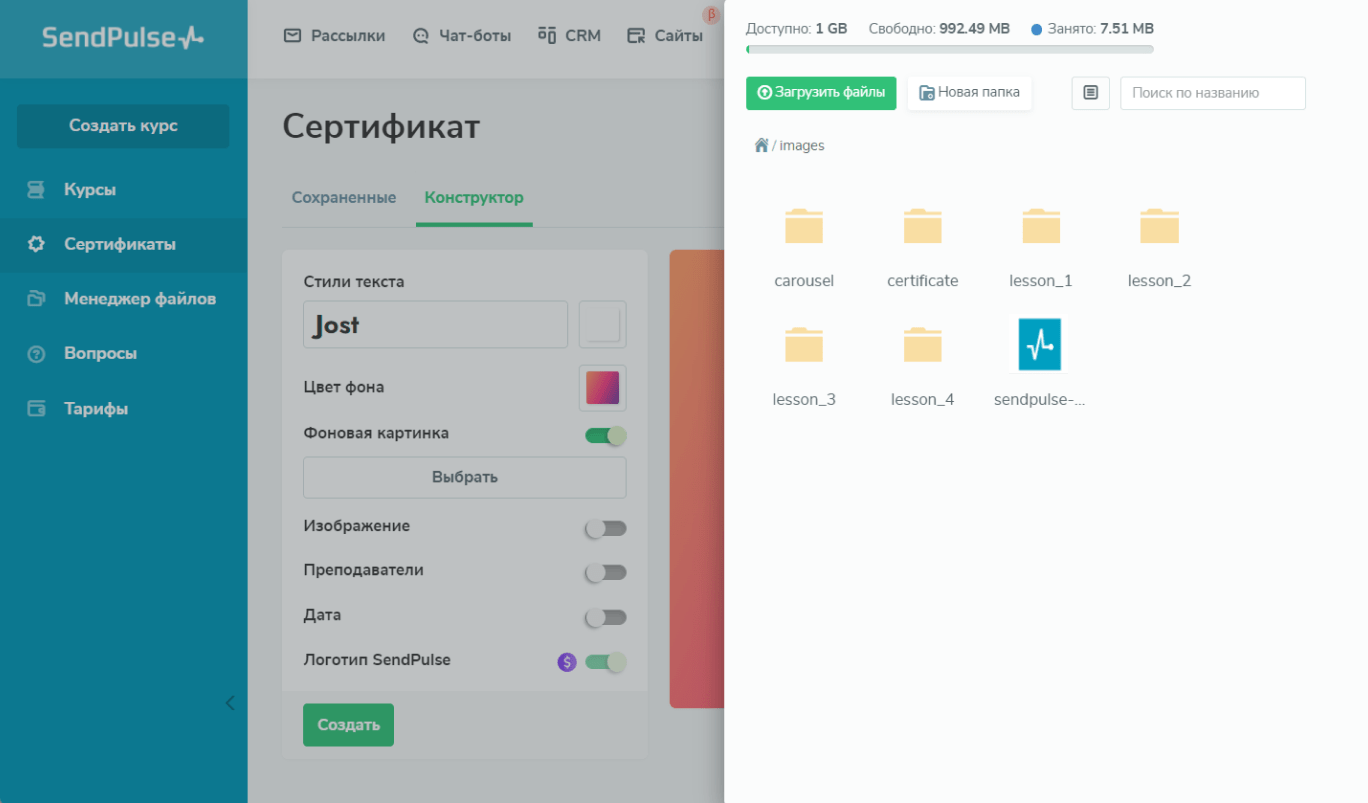1368x803 pixels.
Task: Click the beta badge near Сайты
Action: [x=711, y=15]
